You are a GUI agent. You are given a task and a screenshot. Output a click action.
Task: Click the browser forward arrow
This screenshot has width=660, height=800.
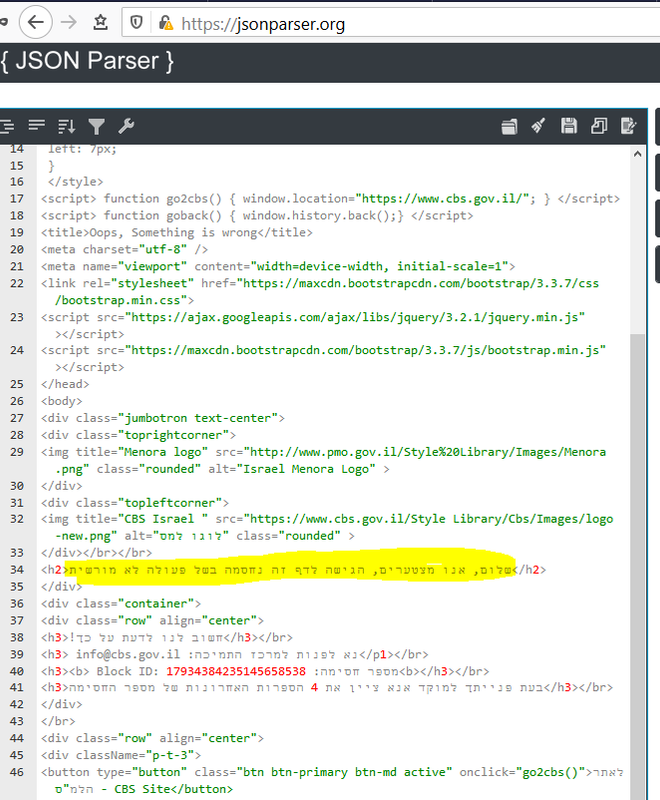click(68, 22)
